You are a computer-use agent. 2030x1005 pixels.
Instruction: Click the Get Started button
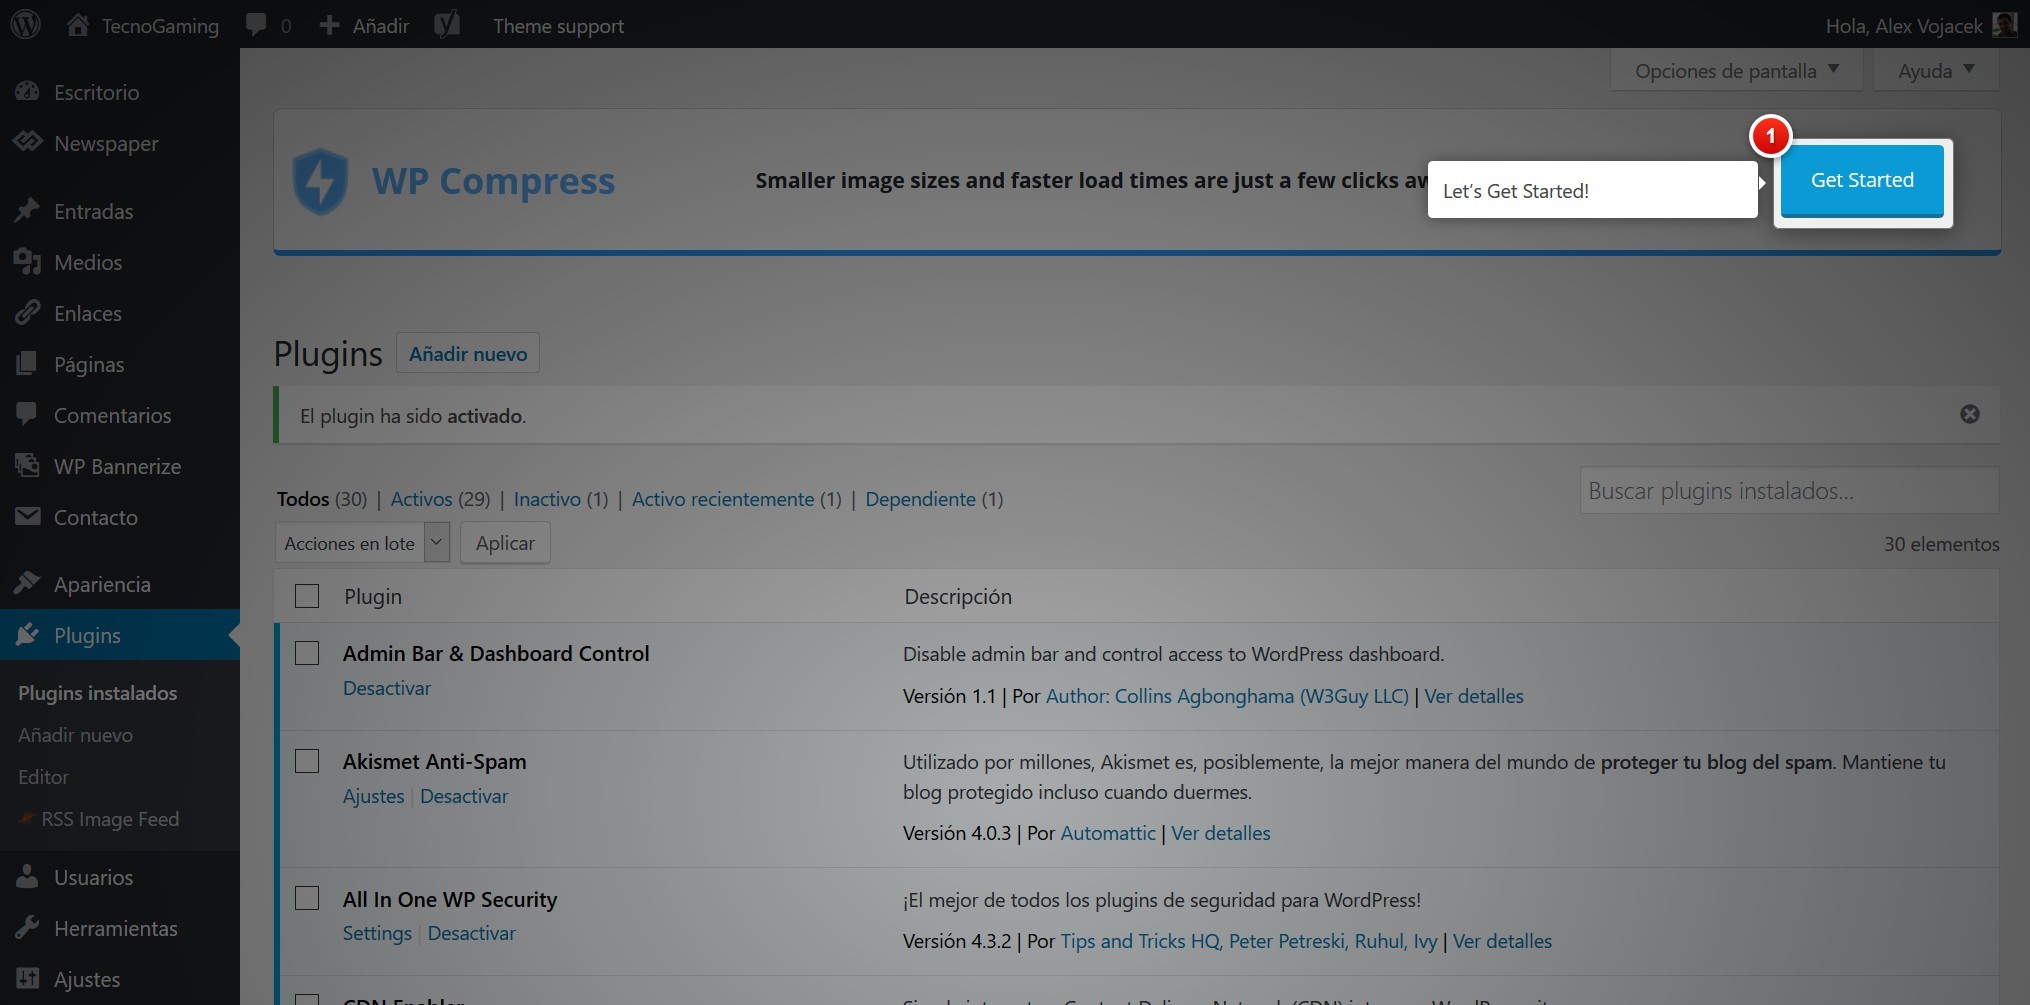pos(1862,180)
